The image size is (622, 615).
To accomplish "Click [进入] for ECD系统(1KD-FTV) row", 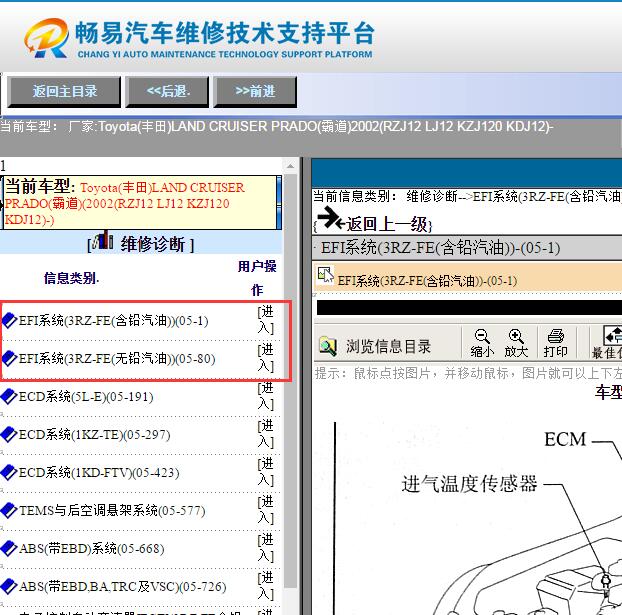I will (265, 472).
